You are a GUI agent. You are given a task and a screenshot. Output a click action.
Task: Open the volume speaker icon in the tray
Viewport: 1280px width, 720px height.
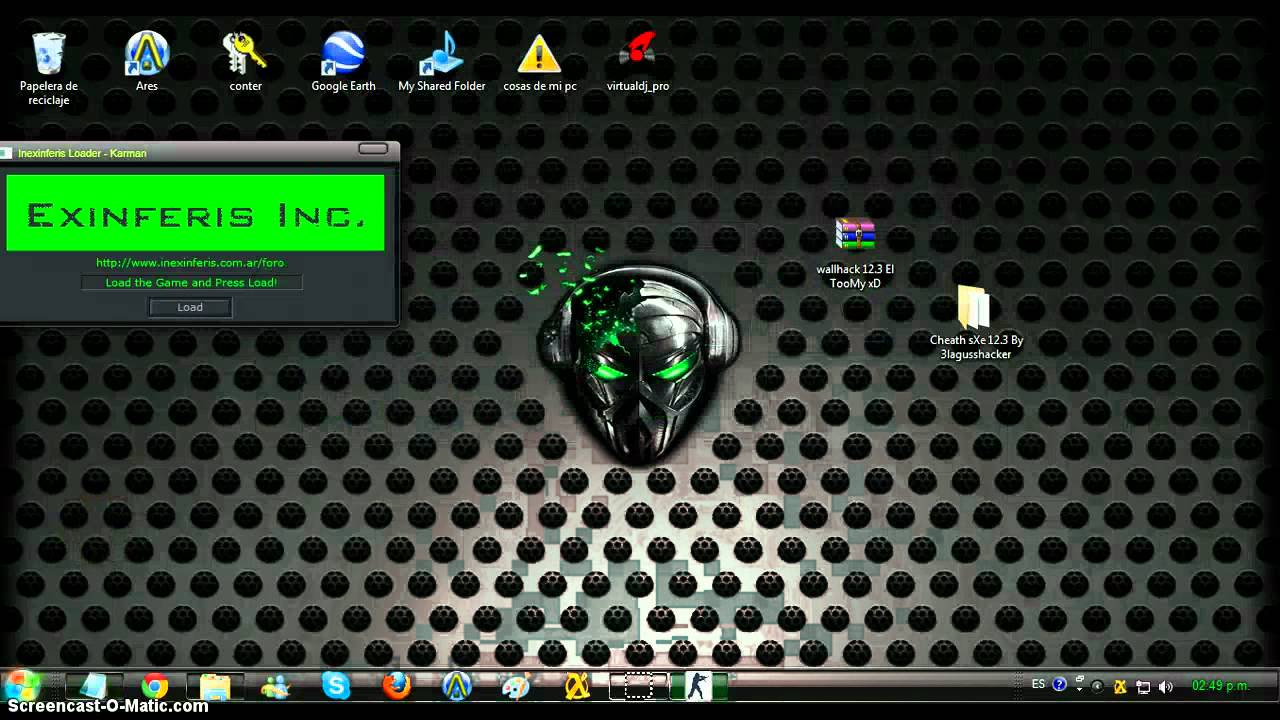tap(1165, 687)
